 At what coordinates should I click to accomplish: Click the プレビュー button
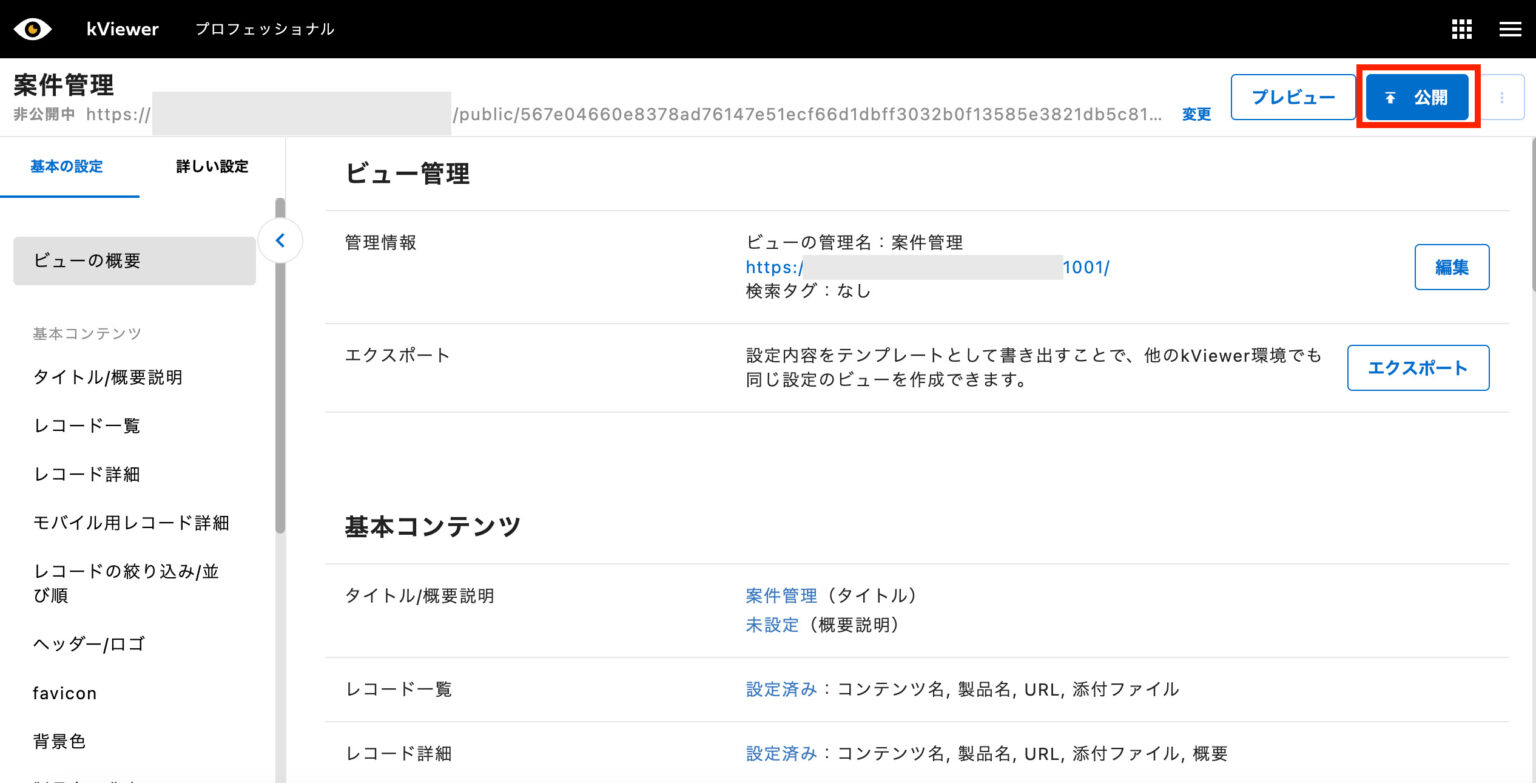(x=1293, y=97)
